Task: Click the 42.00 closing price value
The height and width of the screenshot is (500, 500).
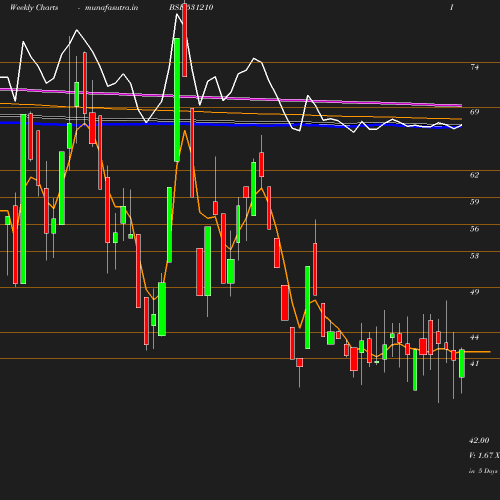Action: click(x=479, y=440)
